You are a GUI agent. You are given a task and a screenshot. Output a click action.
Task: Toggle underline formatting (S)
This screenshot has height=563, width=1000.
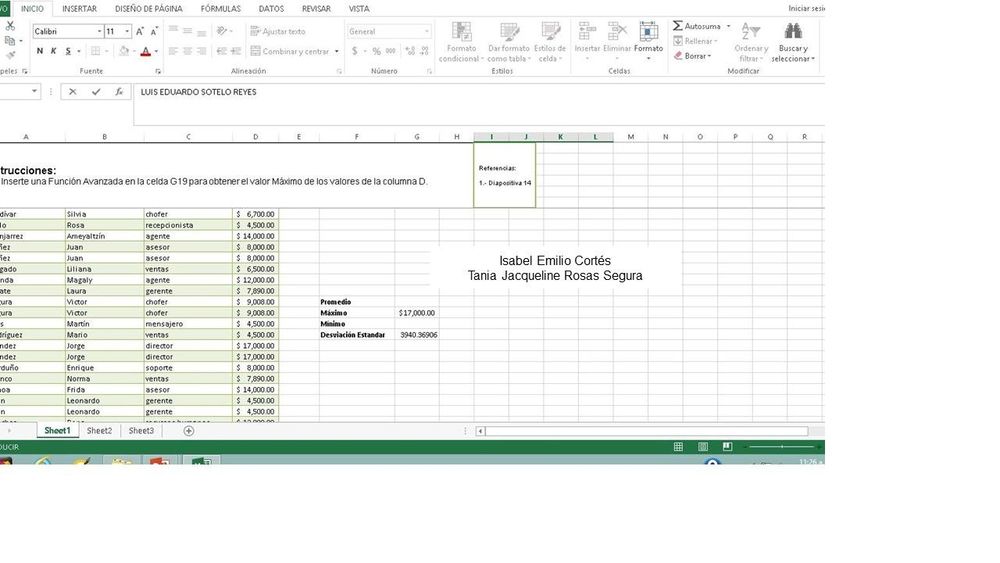68,51
